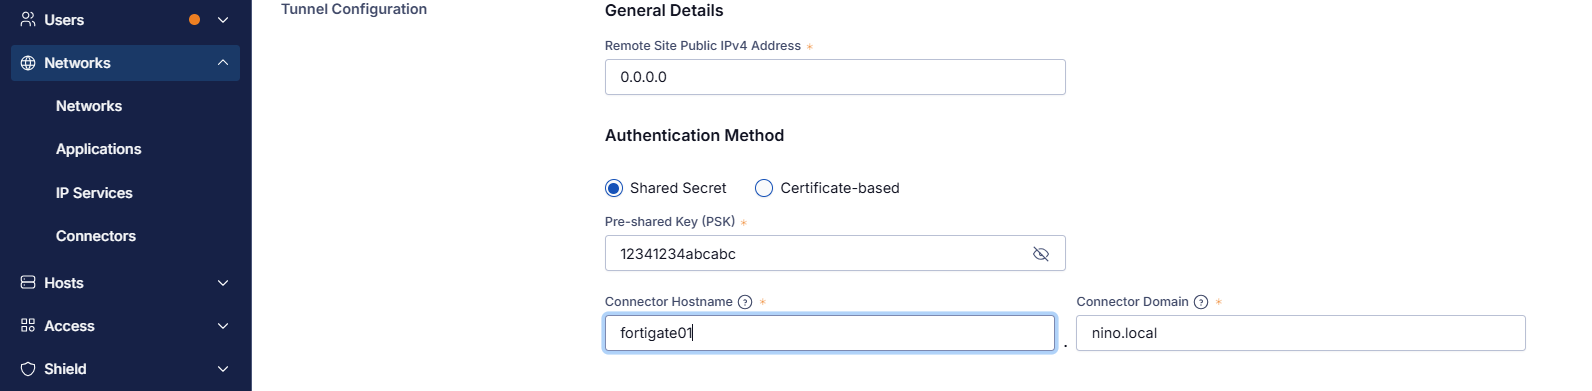Click the Access grid icon
1592x391 pixels.
coord(28,326)
